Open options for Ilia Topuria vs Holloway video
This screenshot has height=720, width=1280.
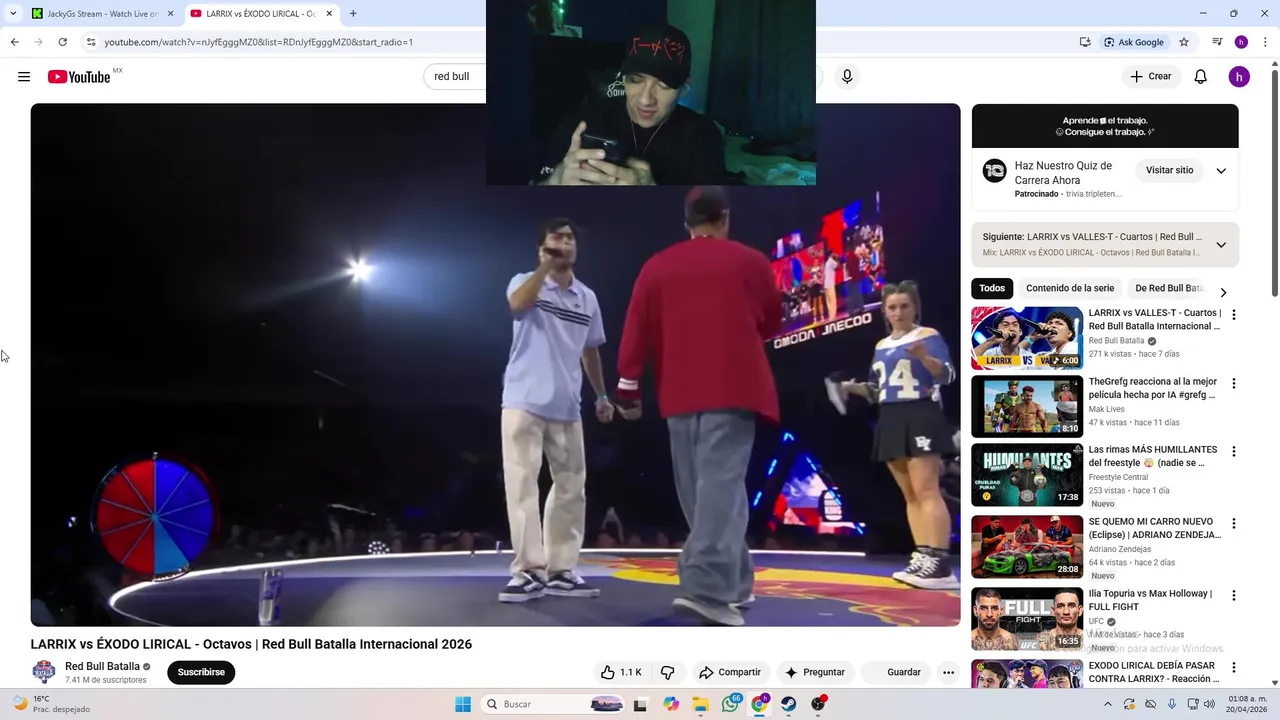pyautogui.click(x=1233, y=595)
